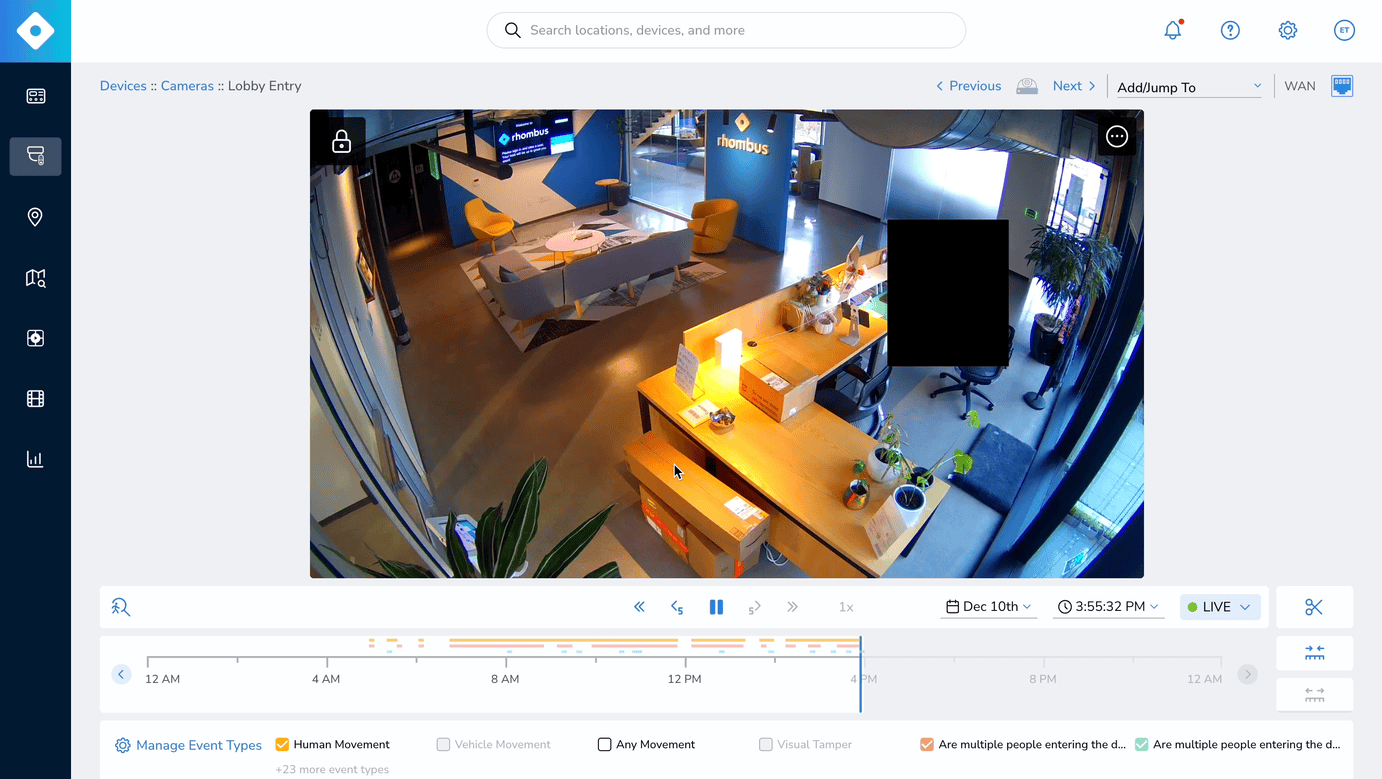Click the scissors clip tool

[x=1314, y=607]
